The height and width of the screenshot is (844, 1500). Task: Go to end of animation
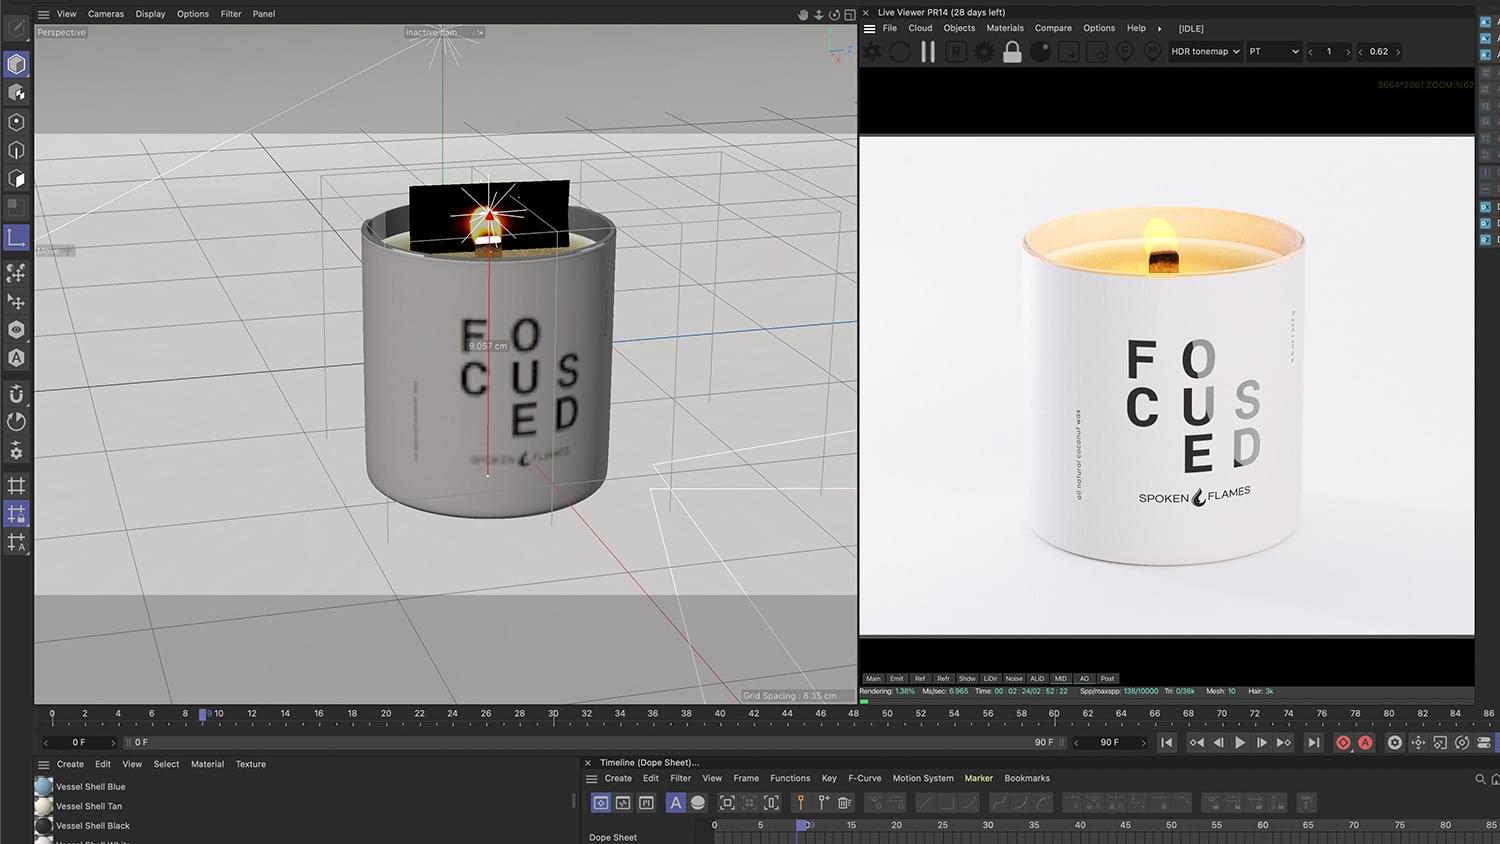click(x=1314, y=743)
